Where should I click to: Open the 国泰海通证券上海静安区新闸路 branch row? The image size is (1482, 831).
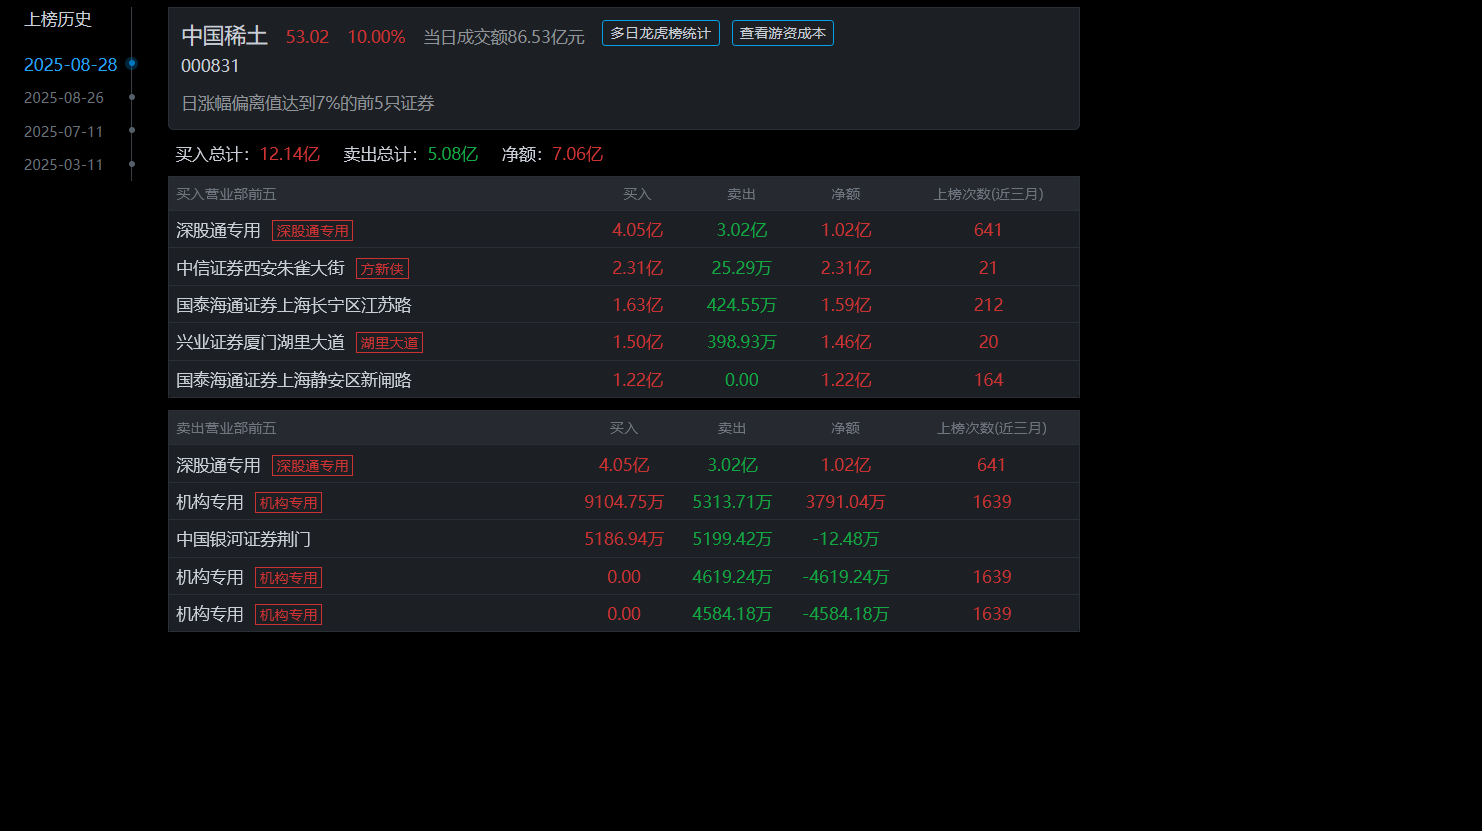623,380
